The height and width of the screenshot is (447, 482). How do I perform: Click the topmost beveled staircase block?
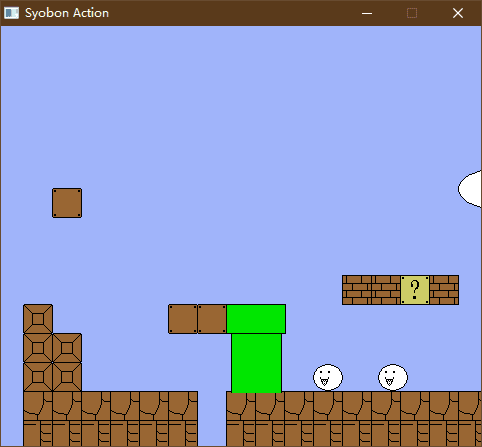click(x=38, y=319)
